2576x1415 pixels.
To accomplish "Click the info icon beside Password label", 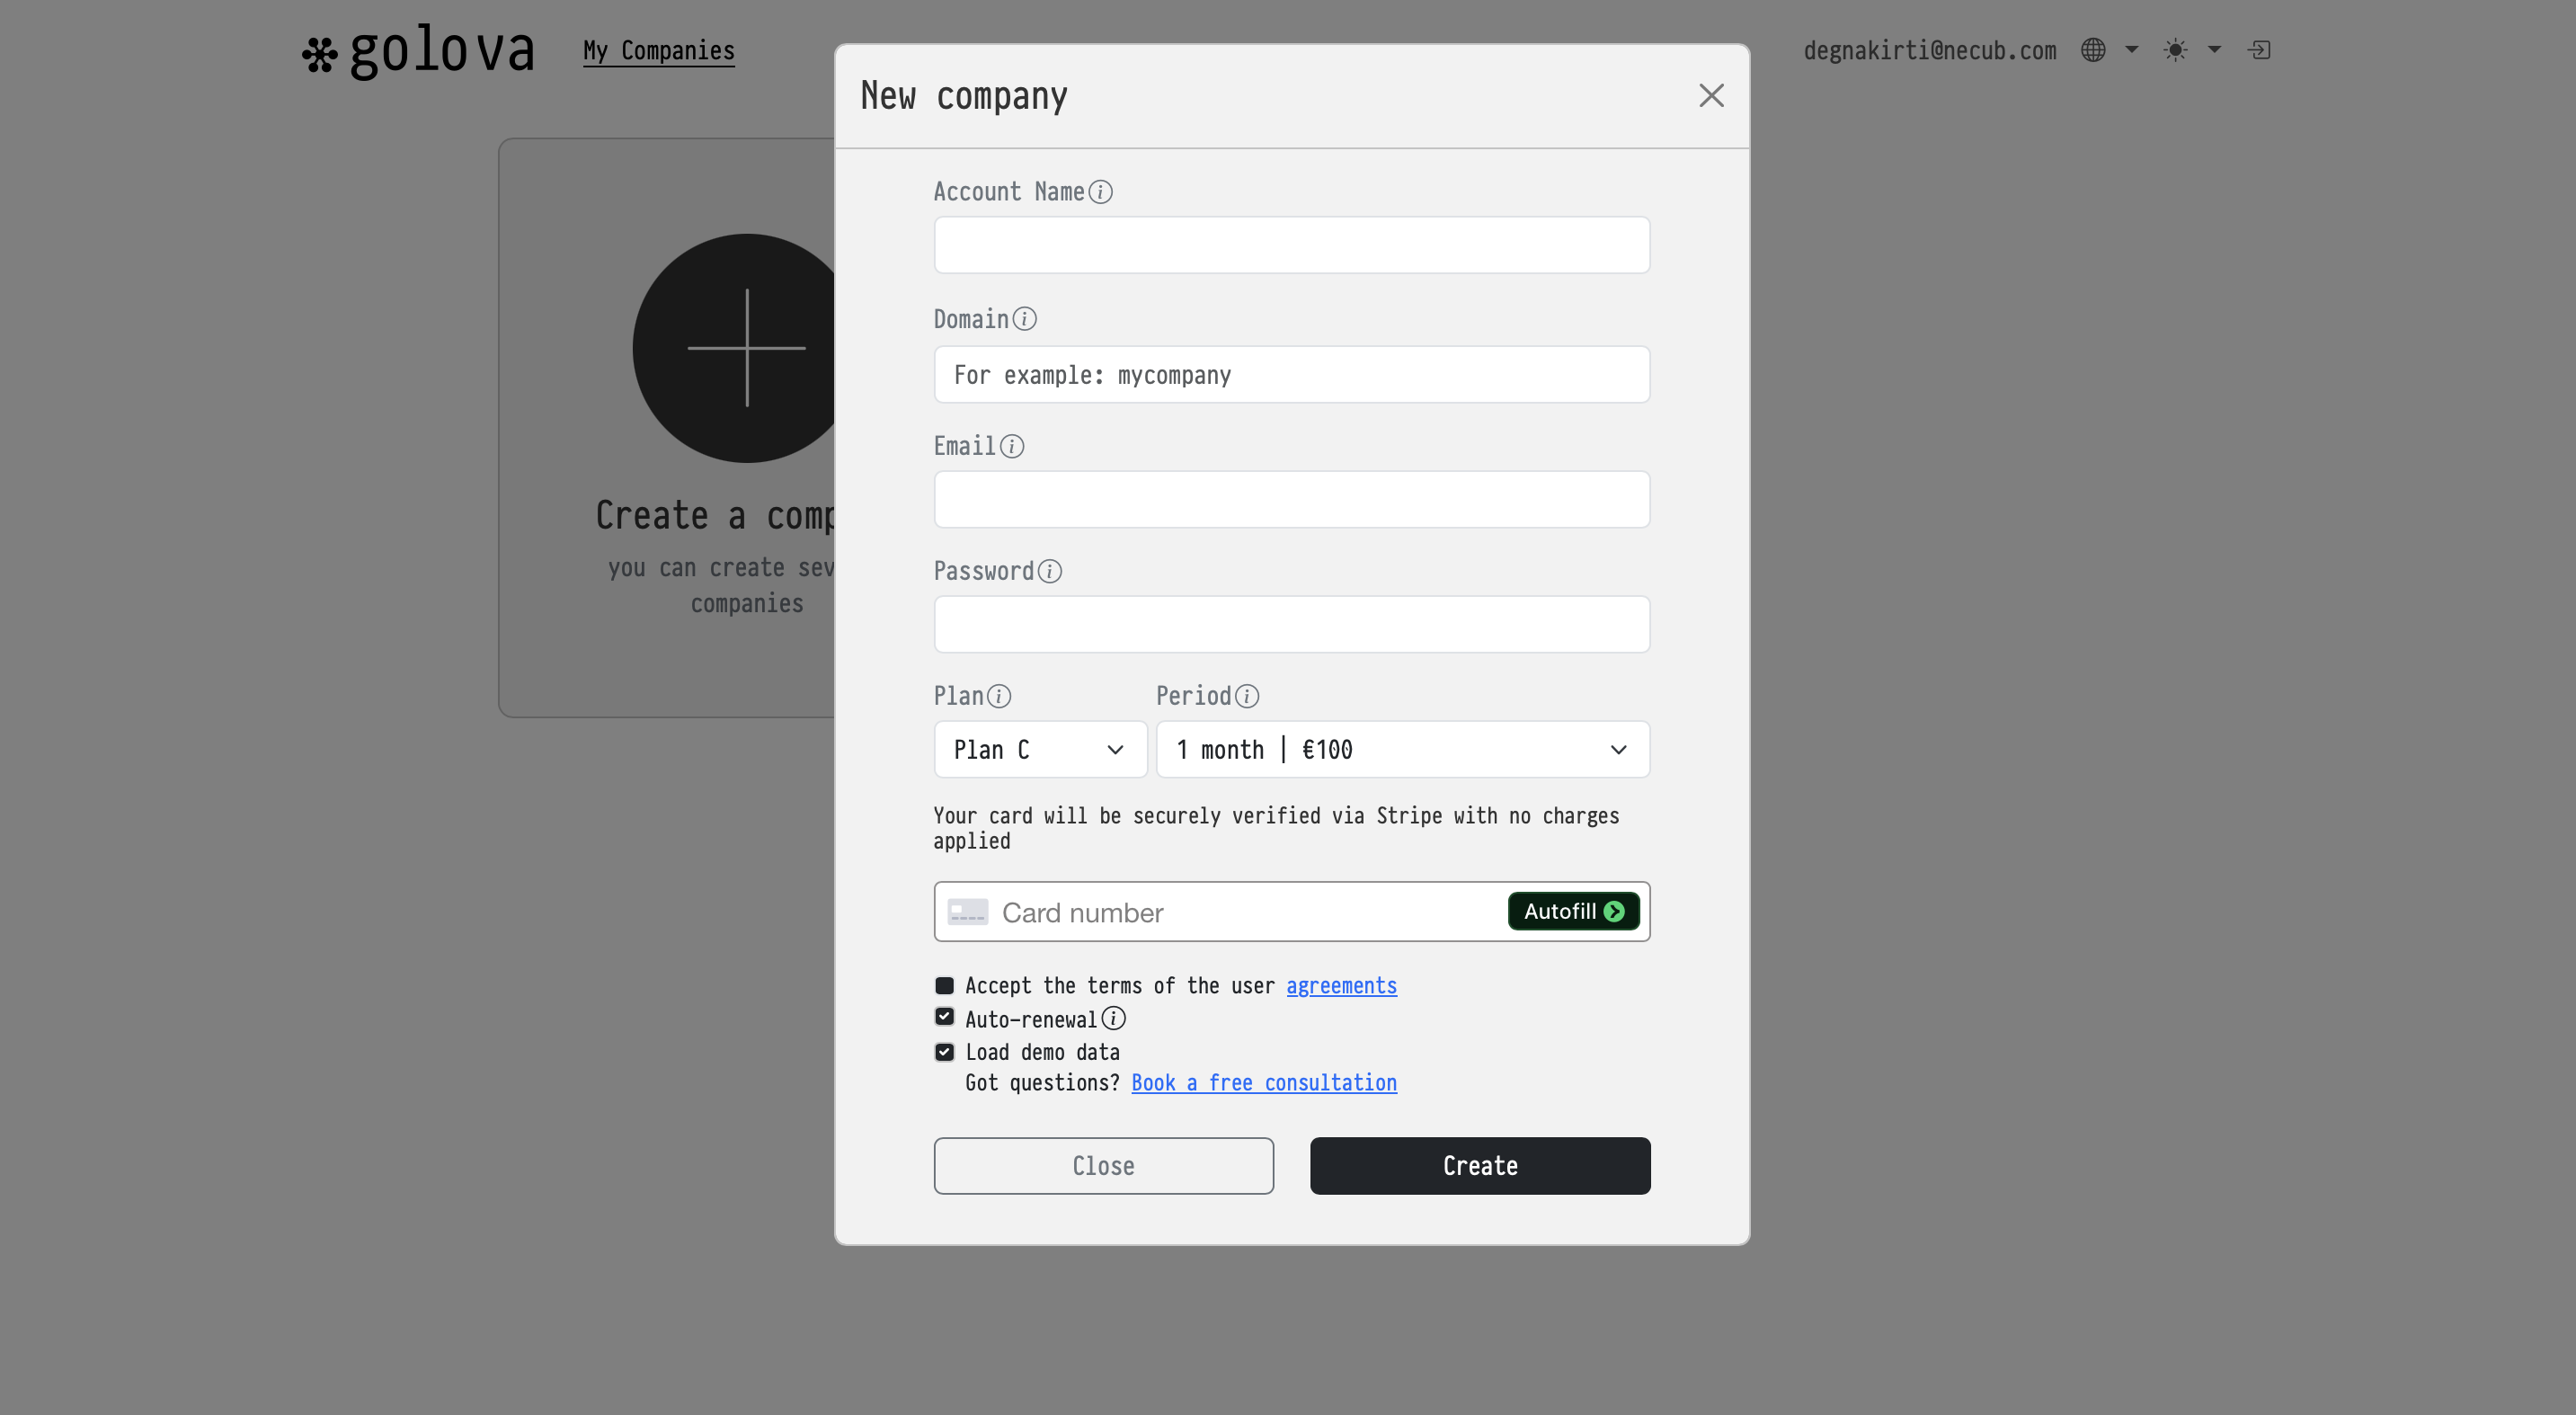I will coord(1049,571).
